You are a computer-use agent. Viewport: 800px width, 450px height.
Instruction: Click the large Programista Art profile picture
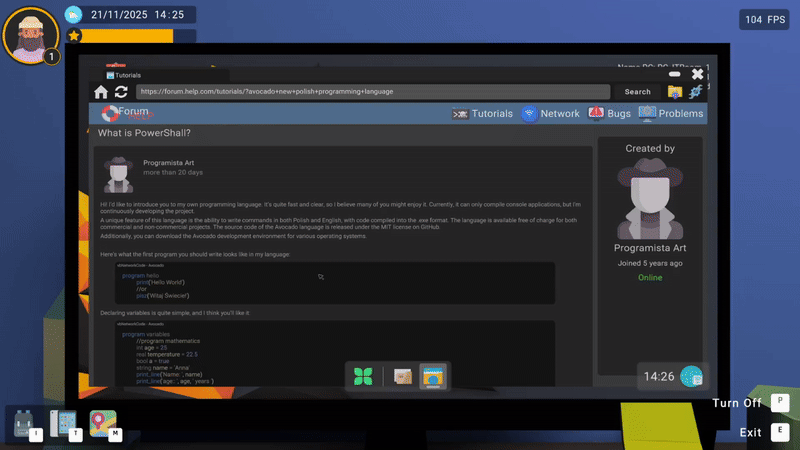(650, 198)
